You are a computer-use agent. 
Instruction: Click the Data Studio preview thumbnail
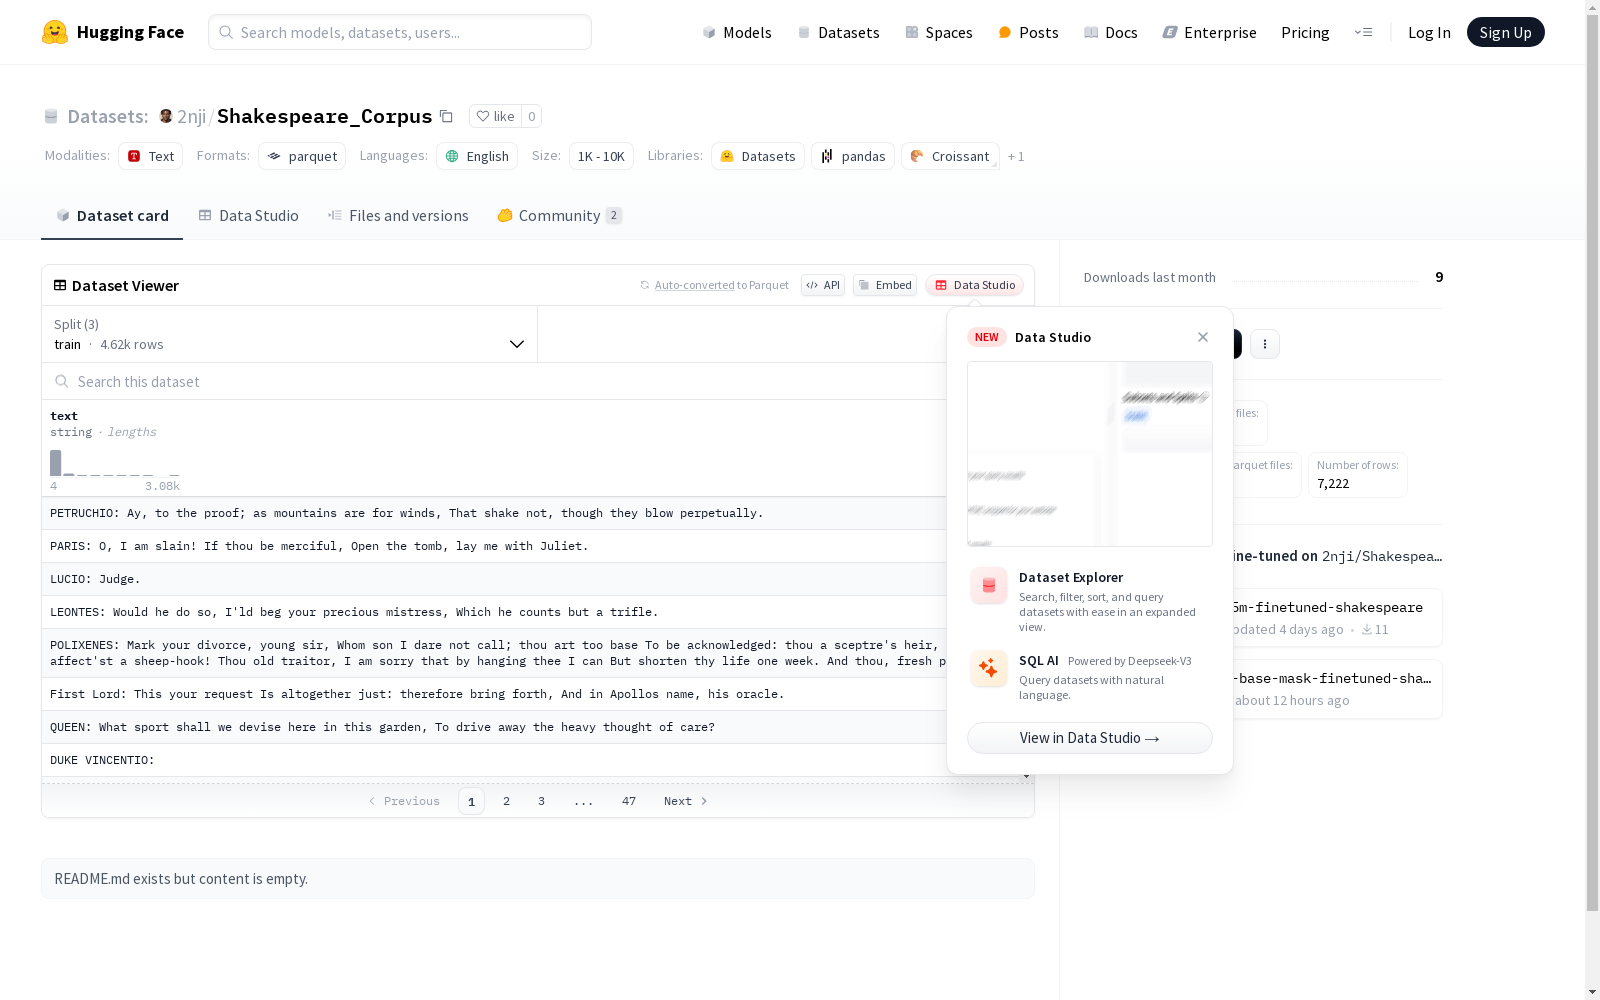coord(1090,454)
